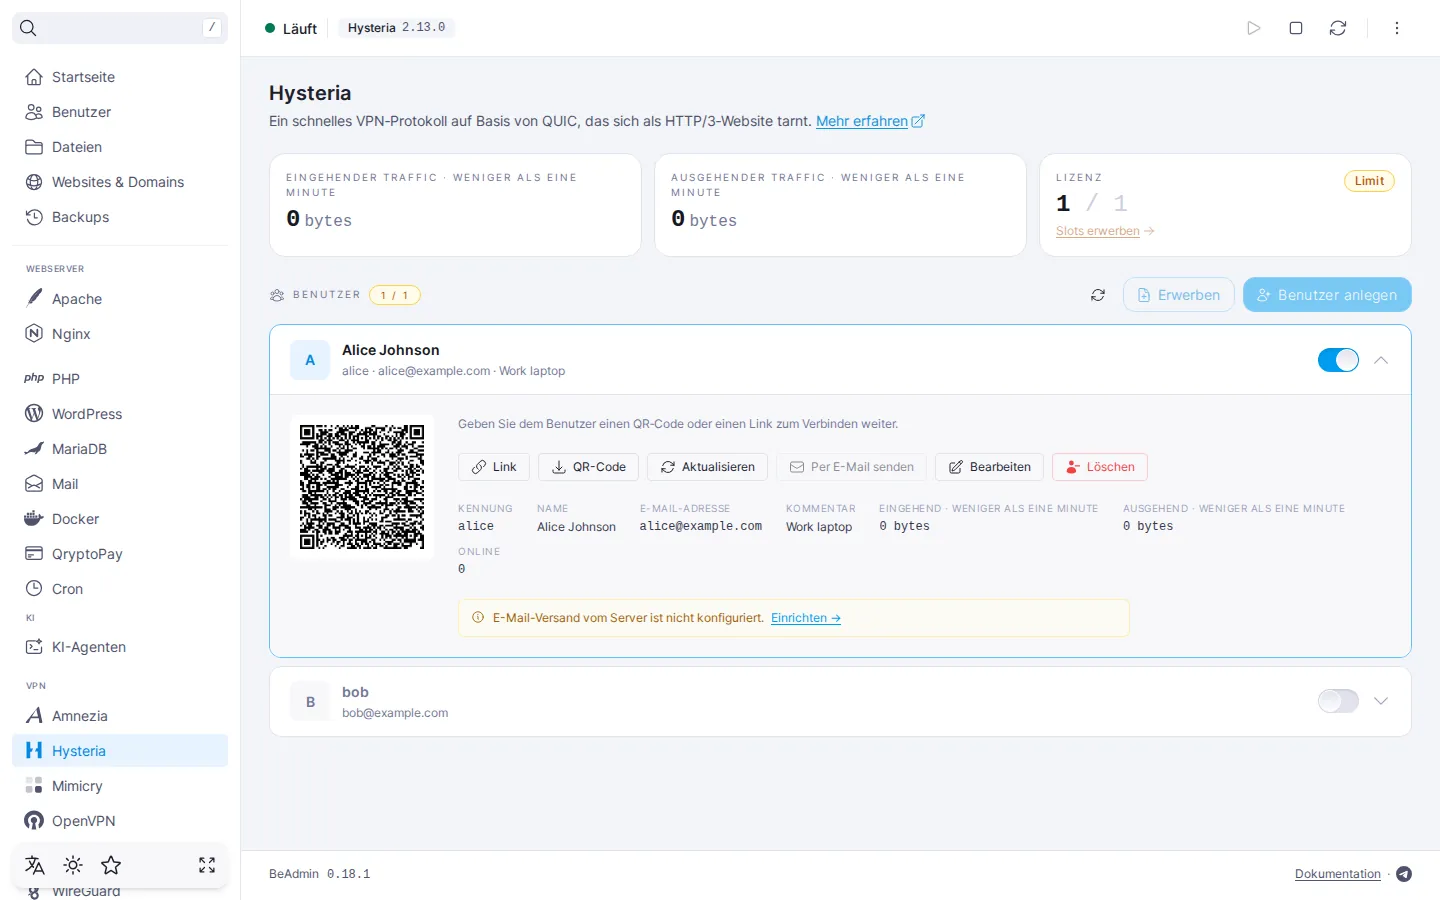The height and width of the screenshot is (900, 1440).
Task: Open the three-dot more options menu
Action: click(1397, 28)
